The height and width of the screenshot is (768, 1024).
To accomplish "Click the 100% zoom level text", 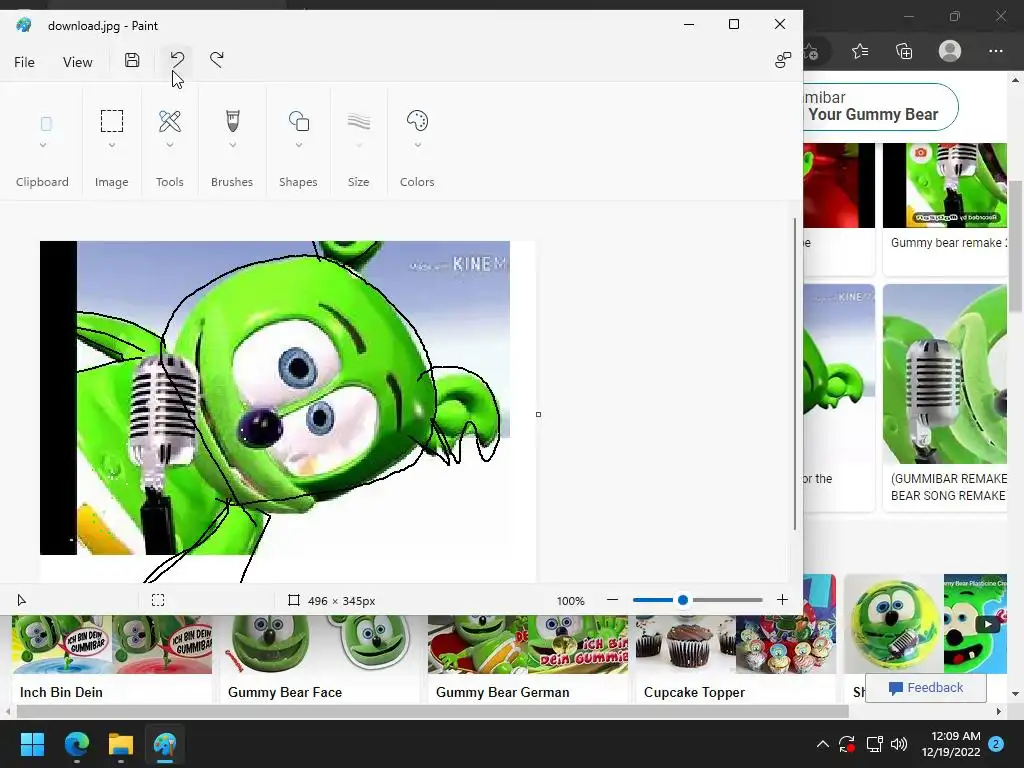I will tap(570, 601).
